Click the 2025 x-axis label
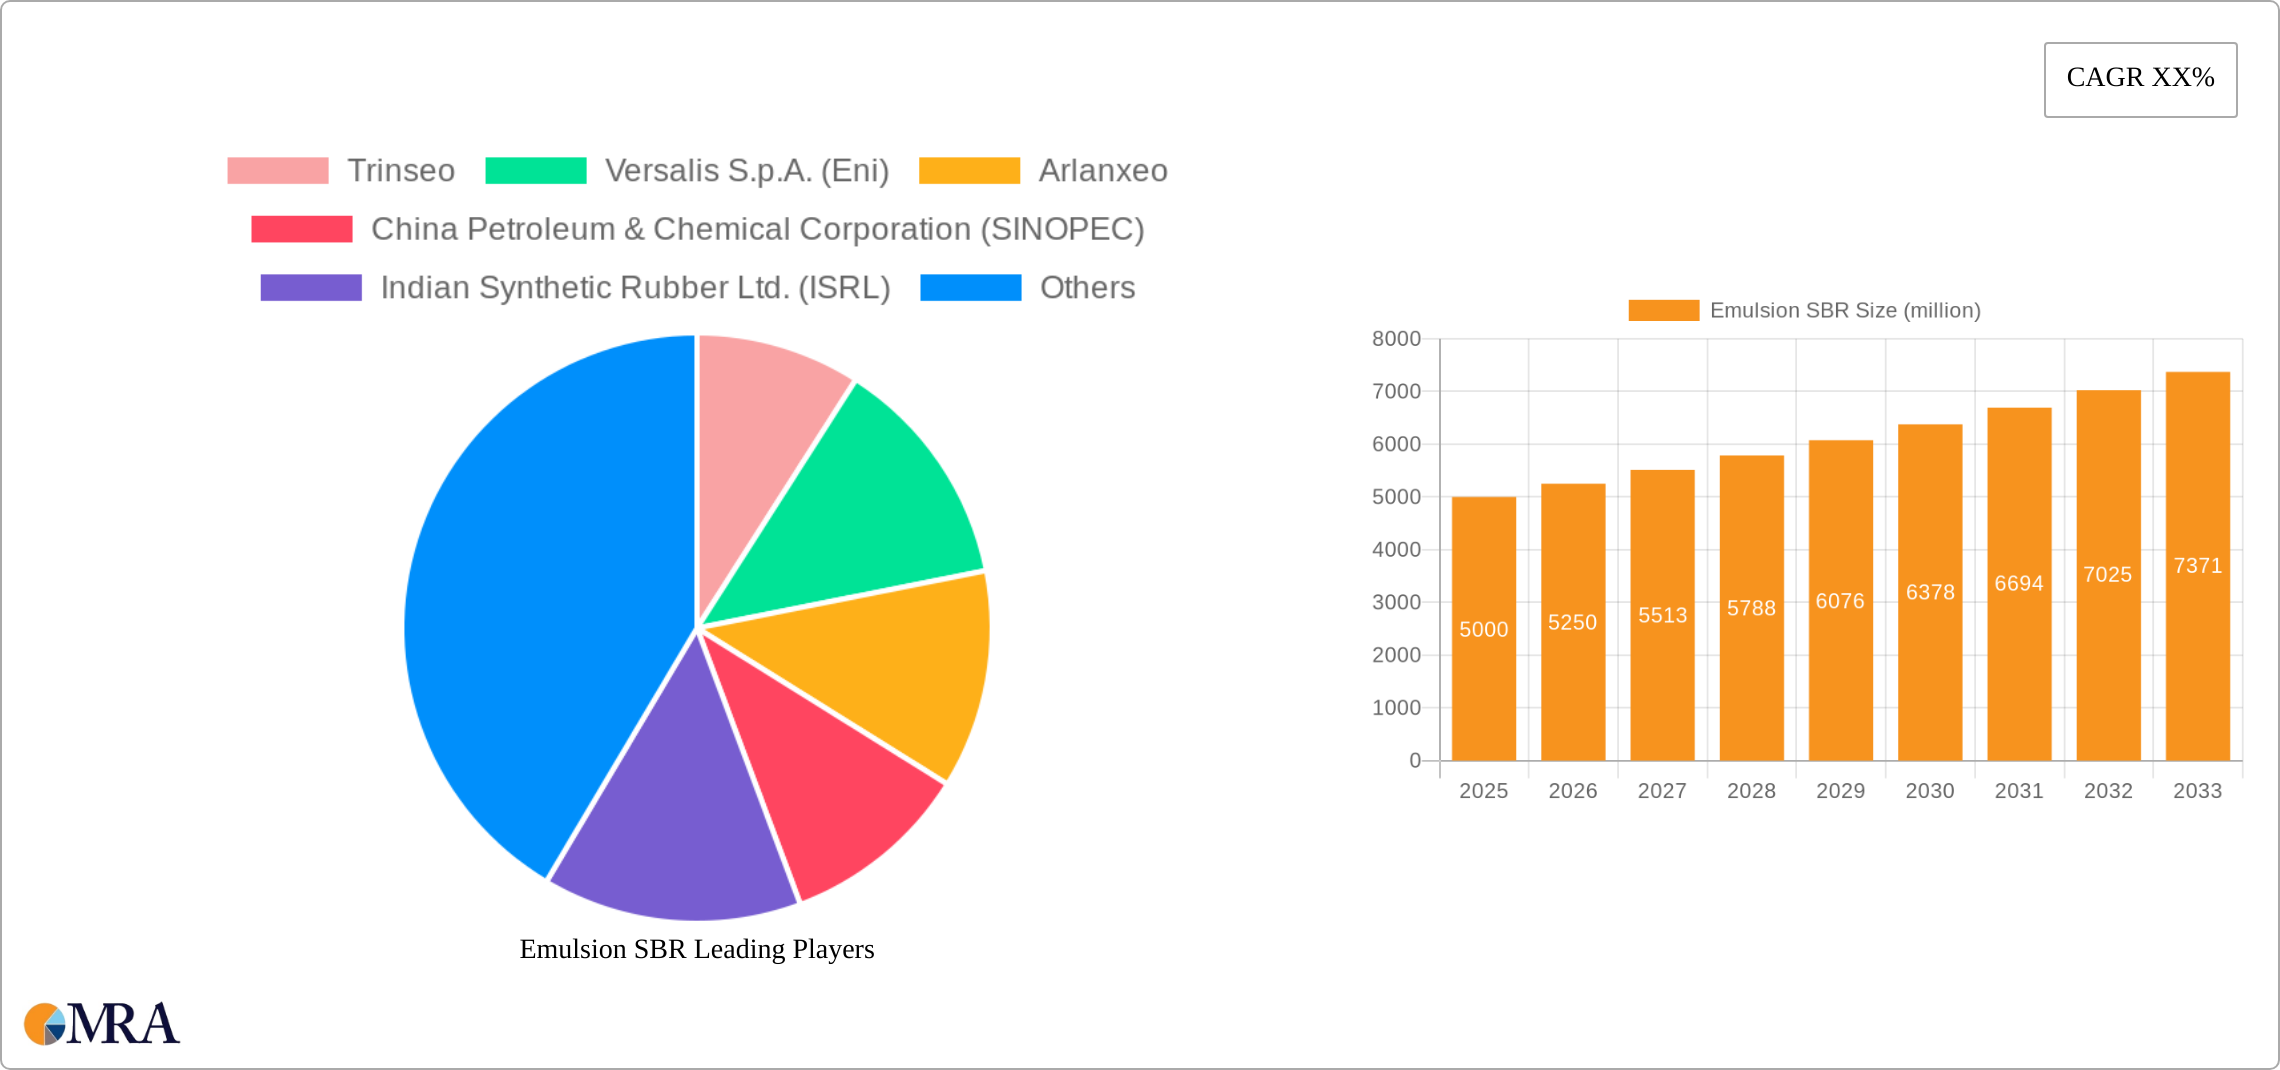The image size is (2280, 1070). pos(1484,791)
